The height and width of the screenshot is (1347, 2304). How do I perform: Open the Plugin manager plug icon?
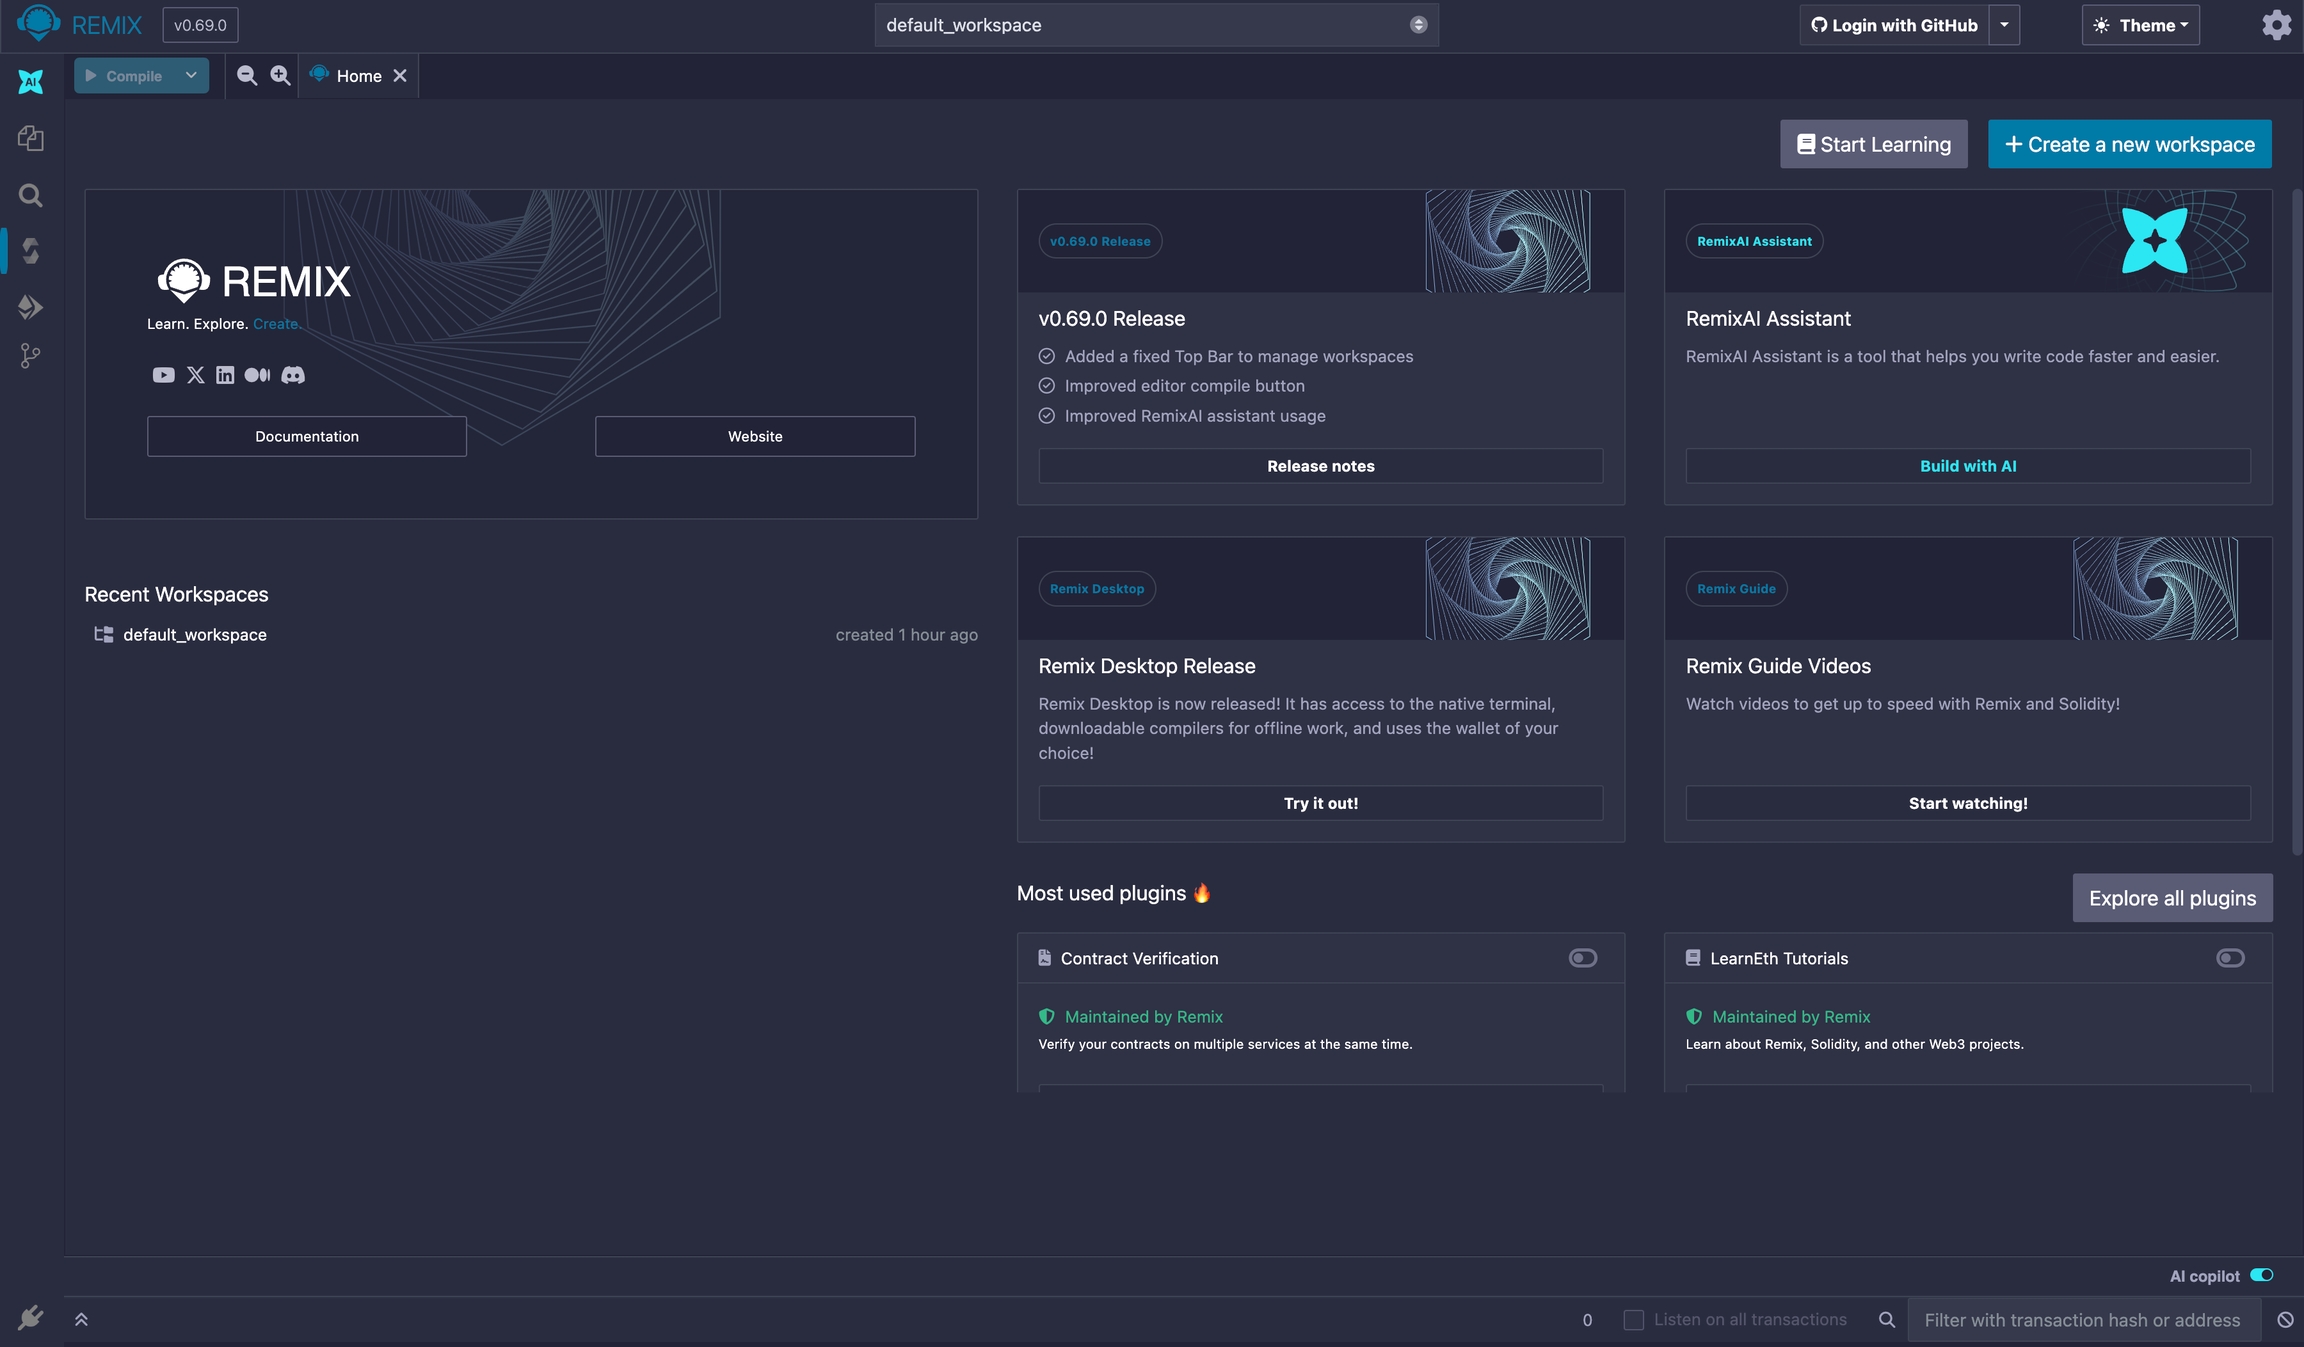[30, 1317]
